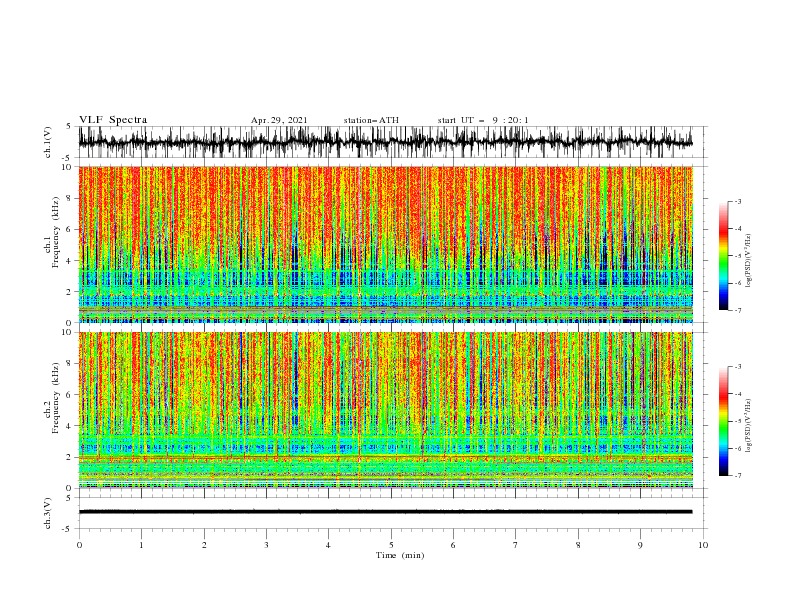Click the "0" tick on time axis
792x612 pixels.
click(79, 545)
